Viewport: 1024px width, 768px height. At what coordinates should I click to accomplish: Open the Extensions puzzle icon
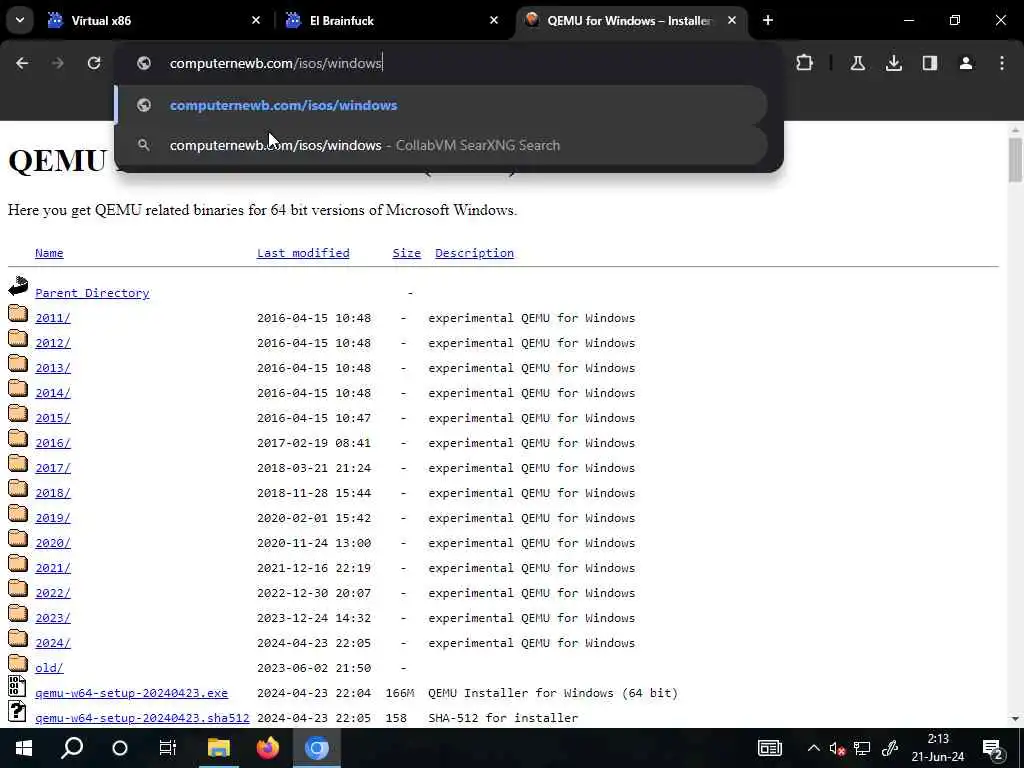pyautogui.click(x=805, y=63)
